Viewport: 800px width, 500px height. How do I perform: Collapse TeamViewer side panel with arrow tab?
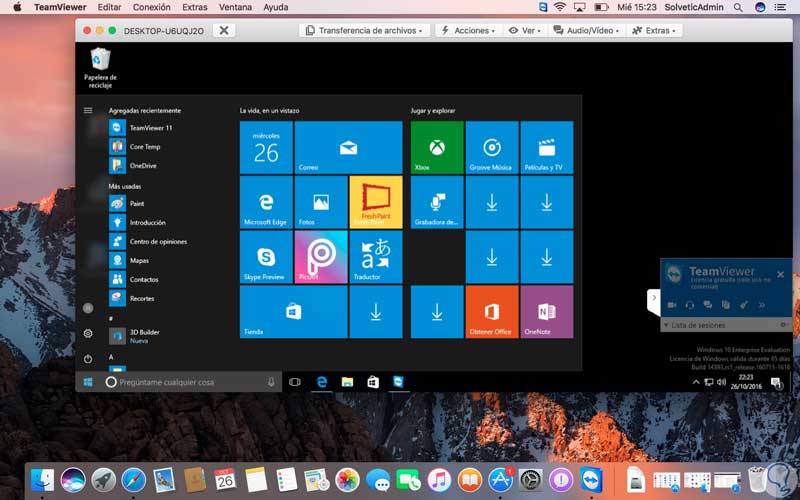[x=654, y=301]
